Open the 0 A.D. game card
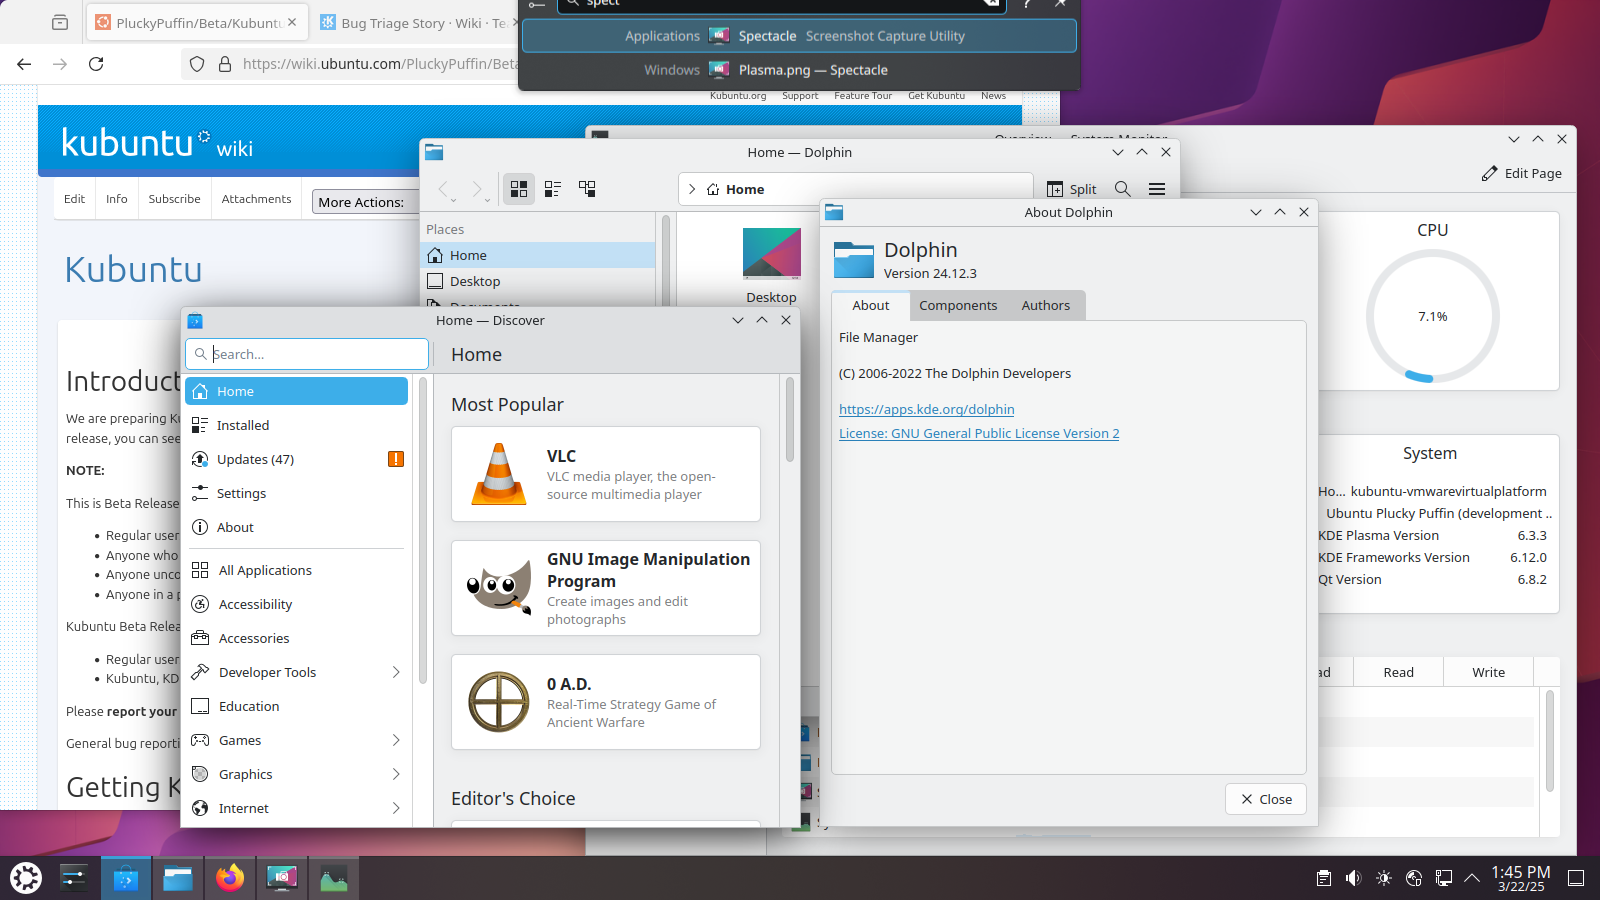Screen dimensions: 1600x900 606,702
